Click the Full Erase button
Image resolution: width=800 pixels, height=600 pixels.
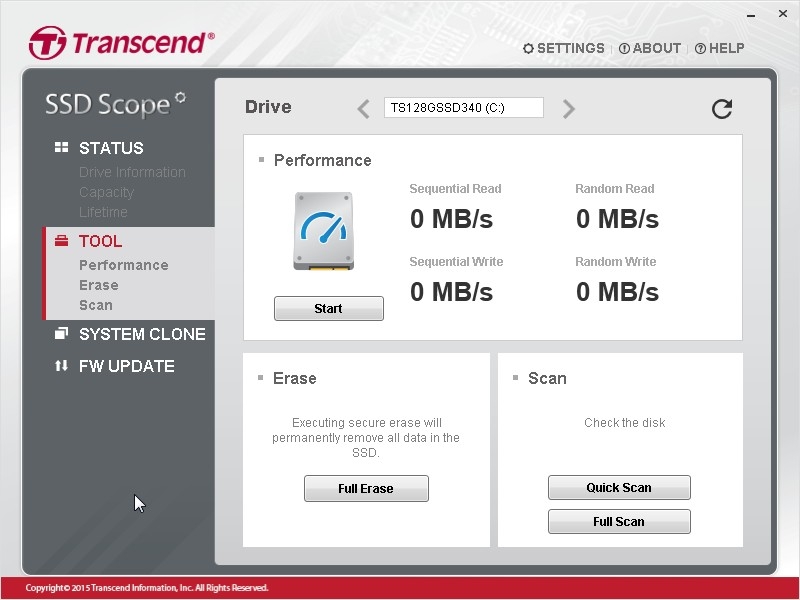click(x=366, y=489)
